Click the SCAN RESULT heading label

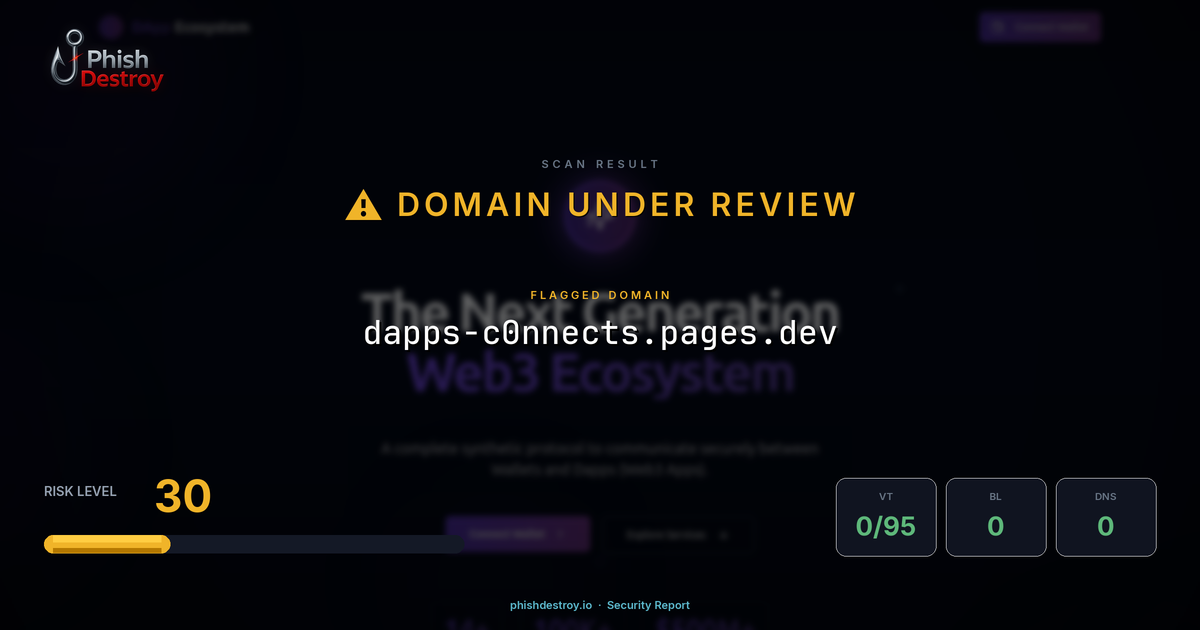pyautogui.click(x=600, y=163)
